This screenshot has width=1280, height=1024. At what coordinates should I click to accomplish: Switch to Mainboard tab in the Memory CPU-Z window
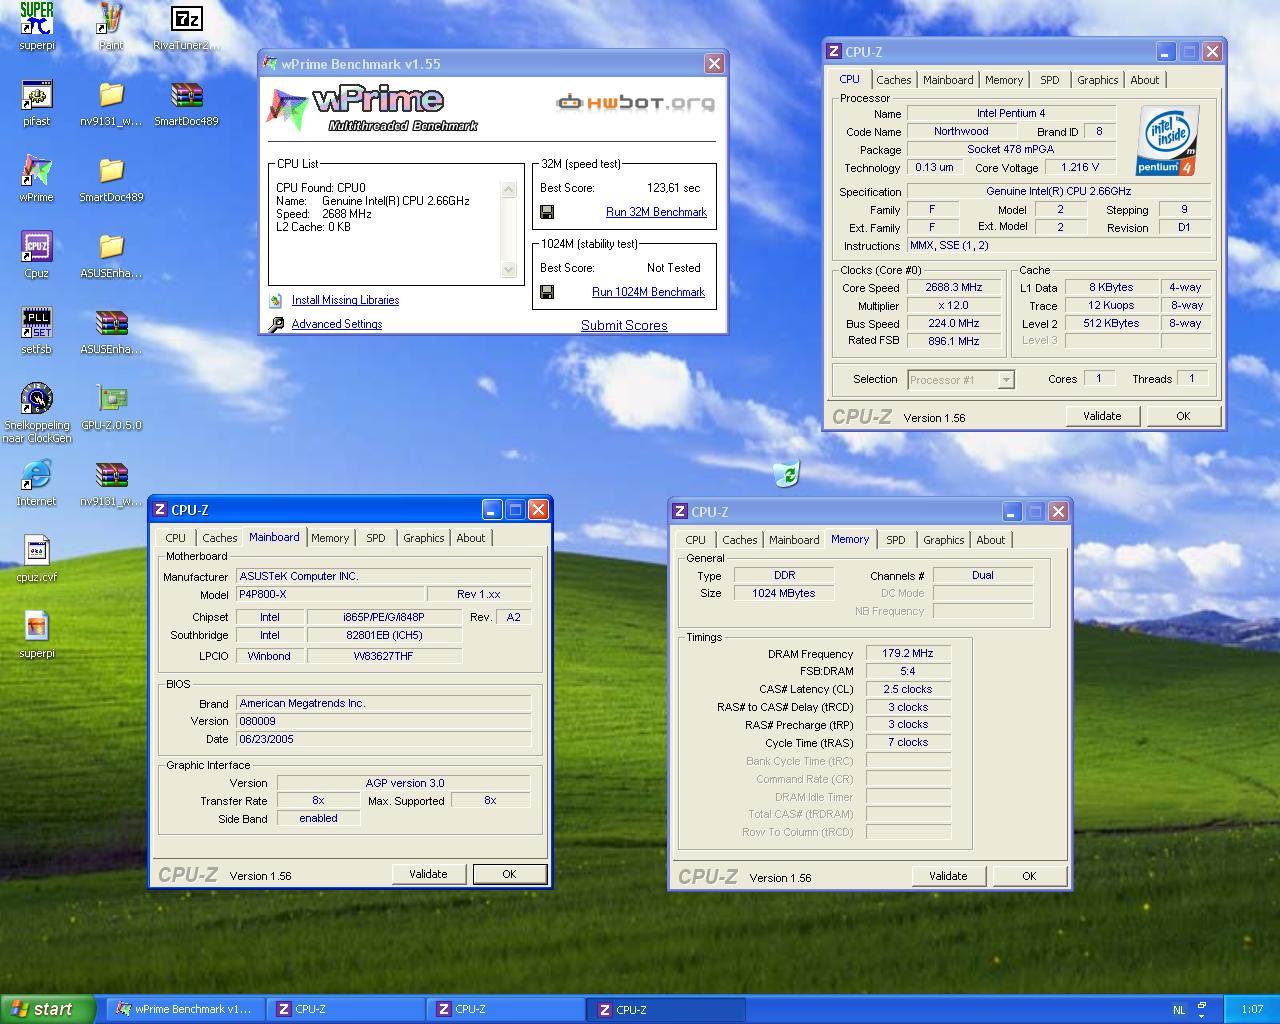(794, 540)
